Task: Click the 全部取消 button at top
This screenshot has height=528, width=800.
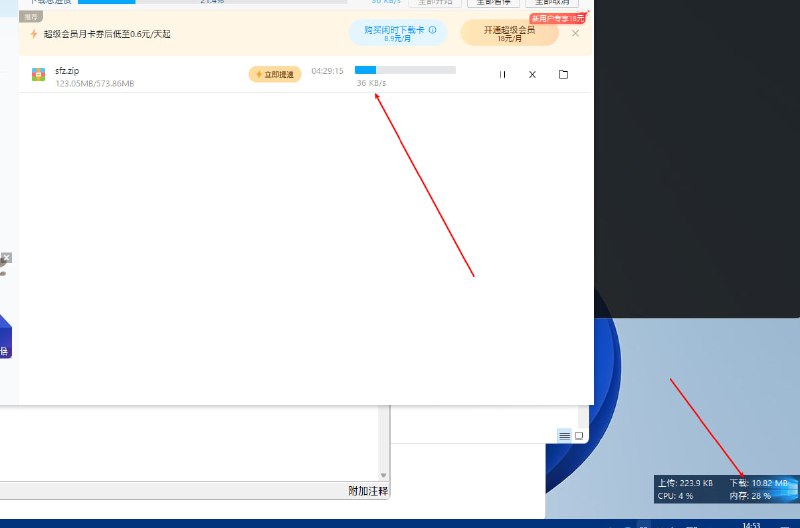Action: tap(552, 3)
